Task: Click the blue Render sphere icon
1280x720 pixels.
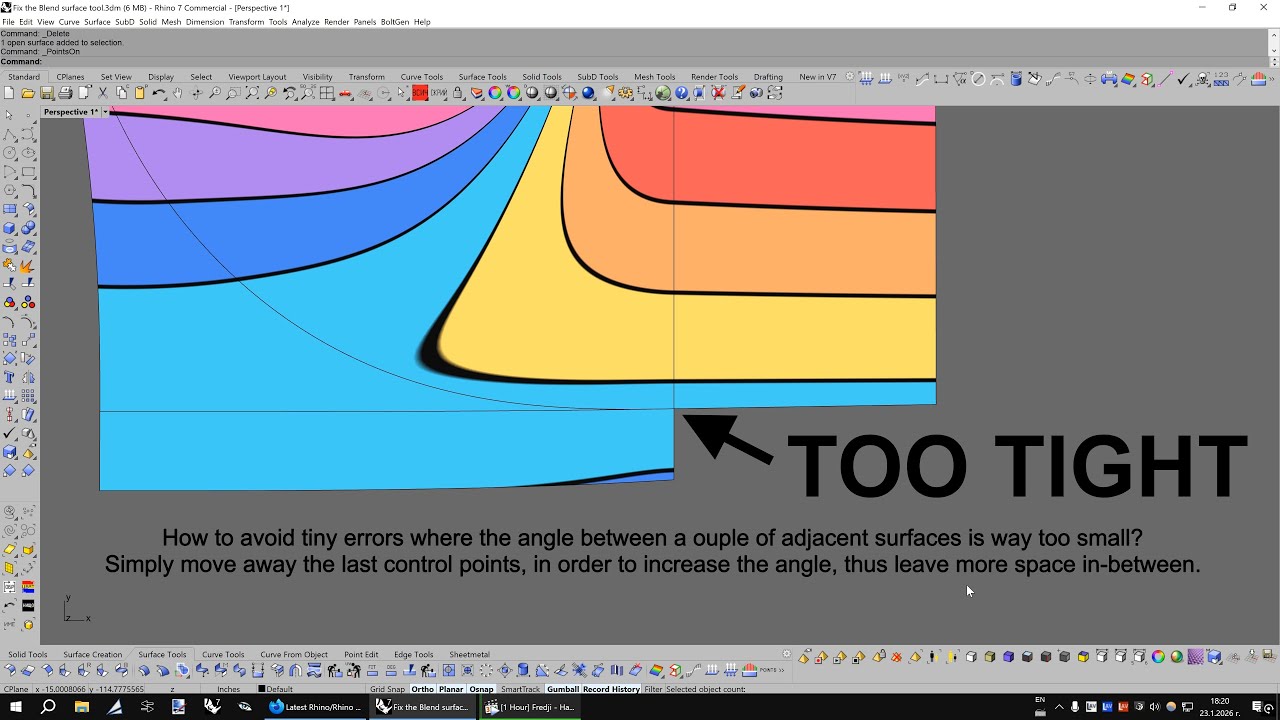Action: 588,93
